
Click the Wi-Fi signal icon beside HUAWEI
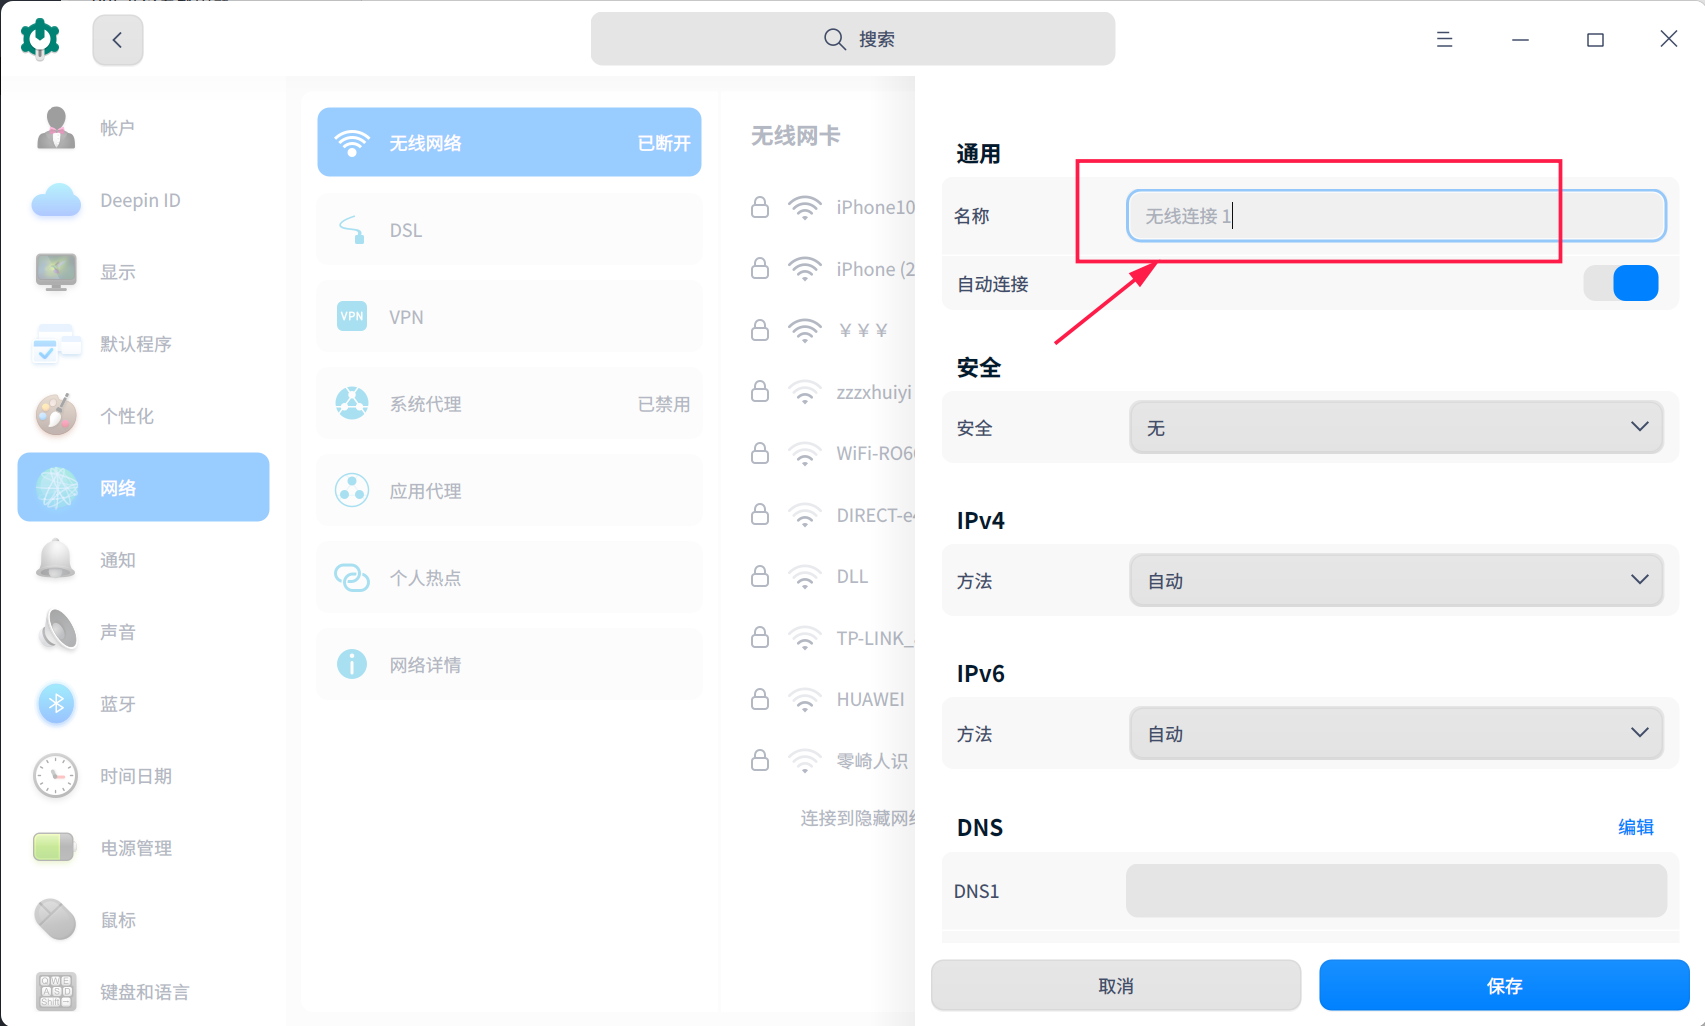click(x=805, y=700)
